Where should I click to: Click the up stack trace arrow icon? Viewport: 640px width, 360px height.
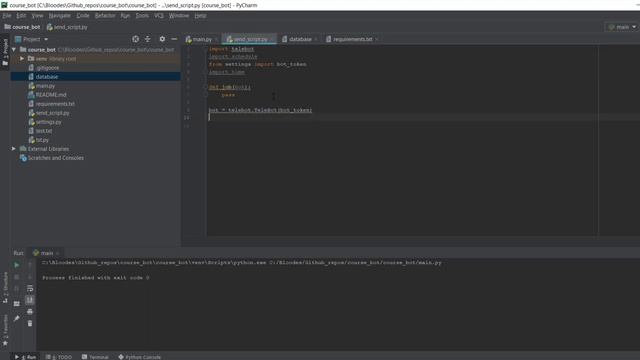pyautogui.click(x=30, y=265)
